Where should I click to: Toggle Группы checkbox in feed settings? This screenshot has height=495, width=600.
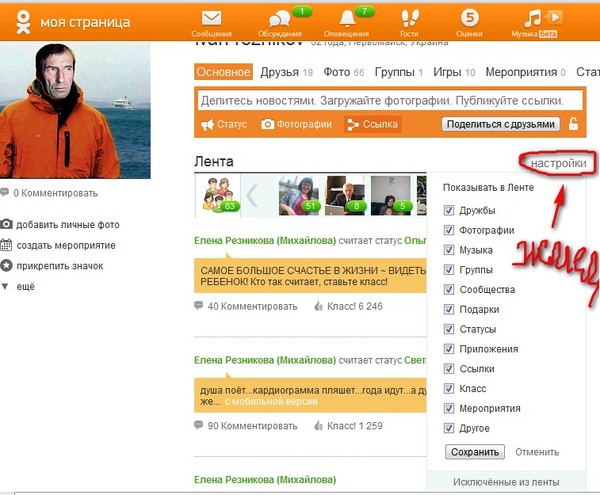(448, 270)
